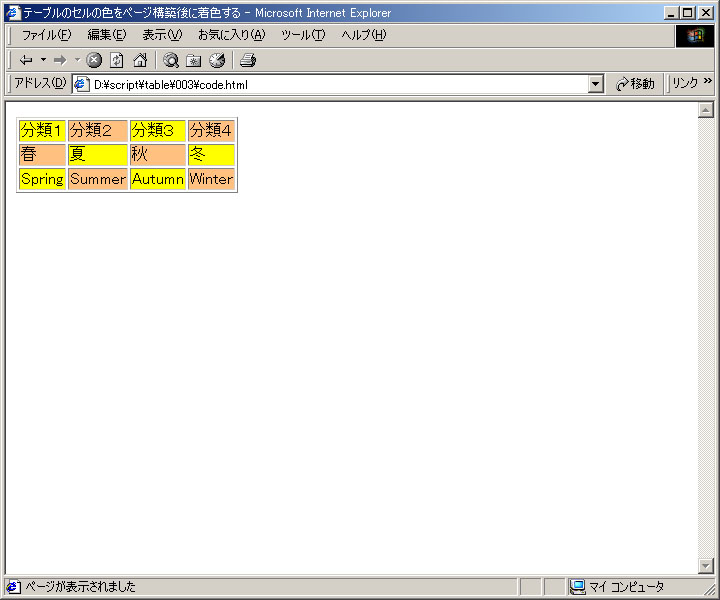Click the IE icon in title bar
Image resolution: width=720 pixels, height=600 pixels.
point(14,12)
